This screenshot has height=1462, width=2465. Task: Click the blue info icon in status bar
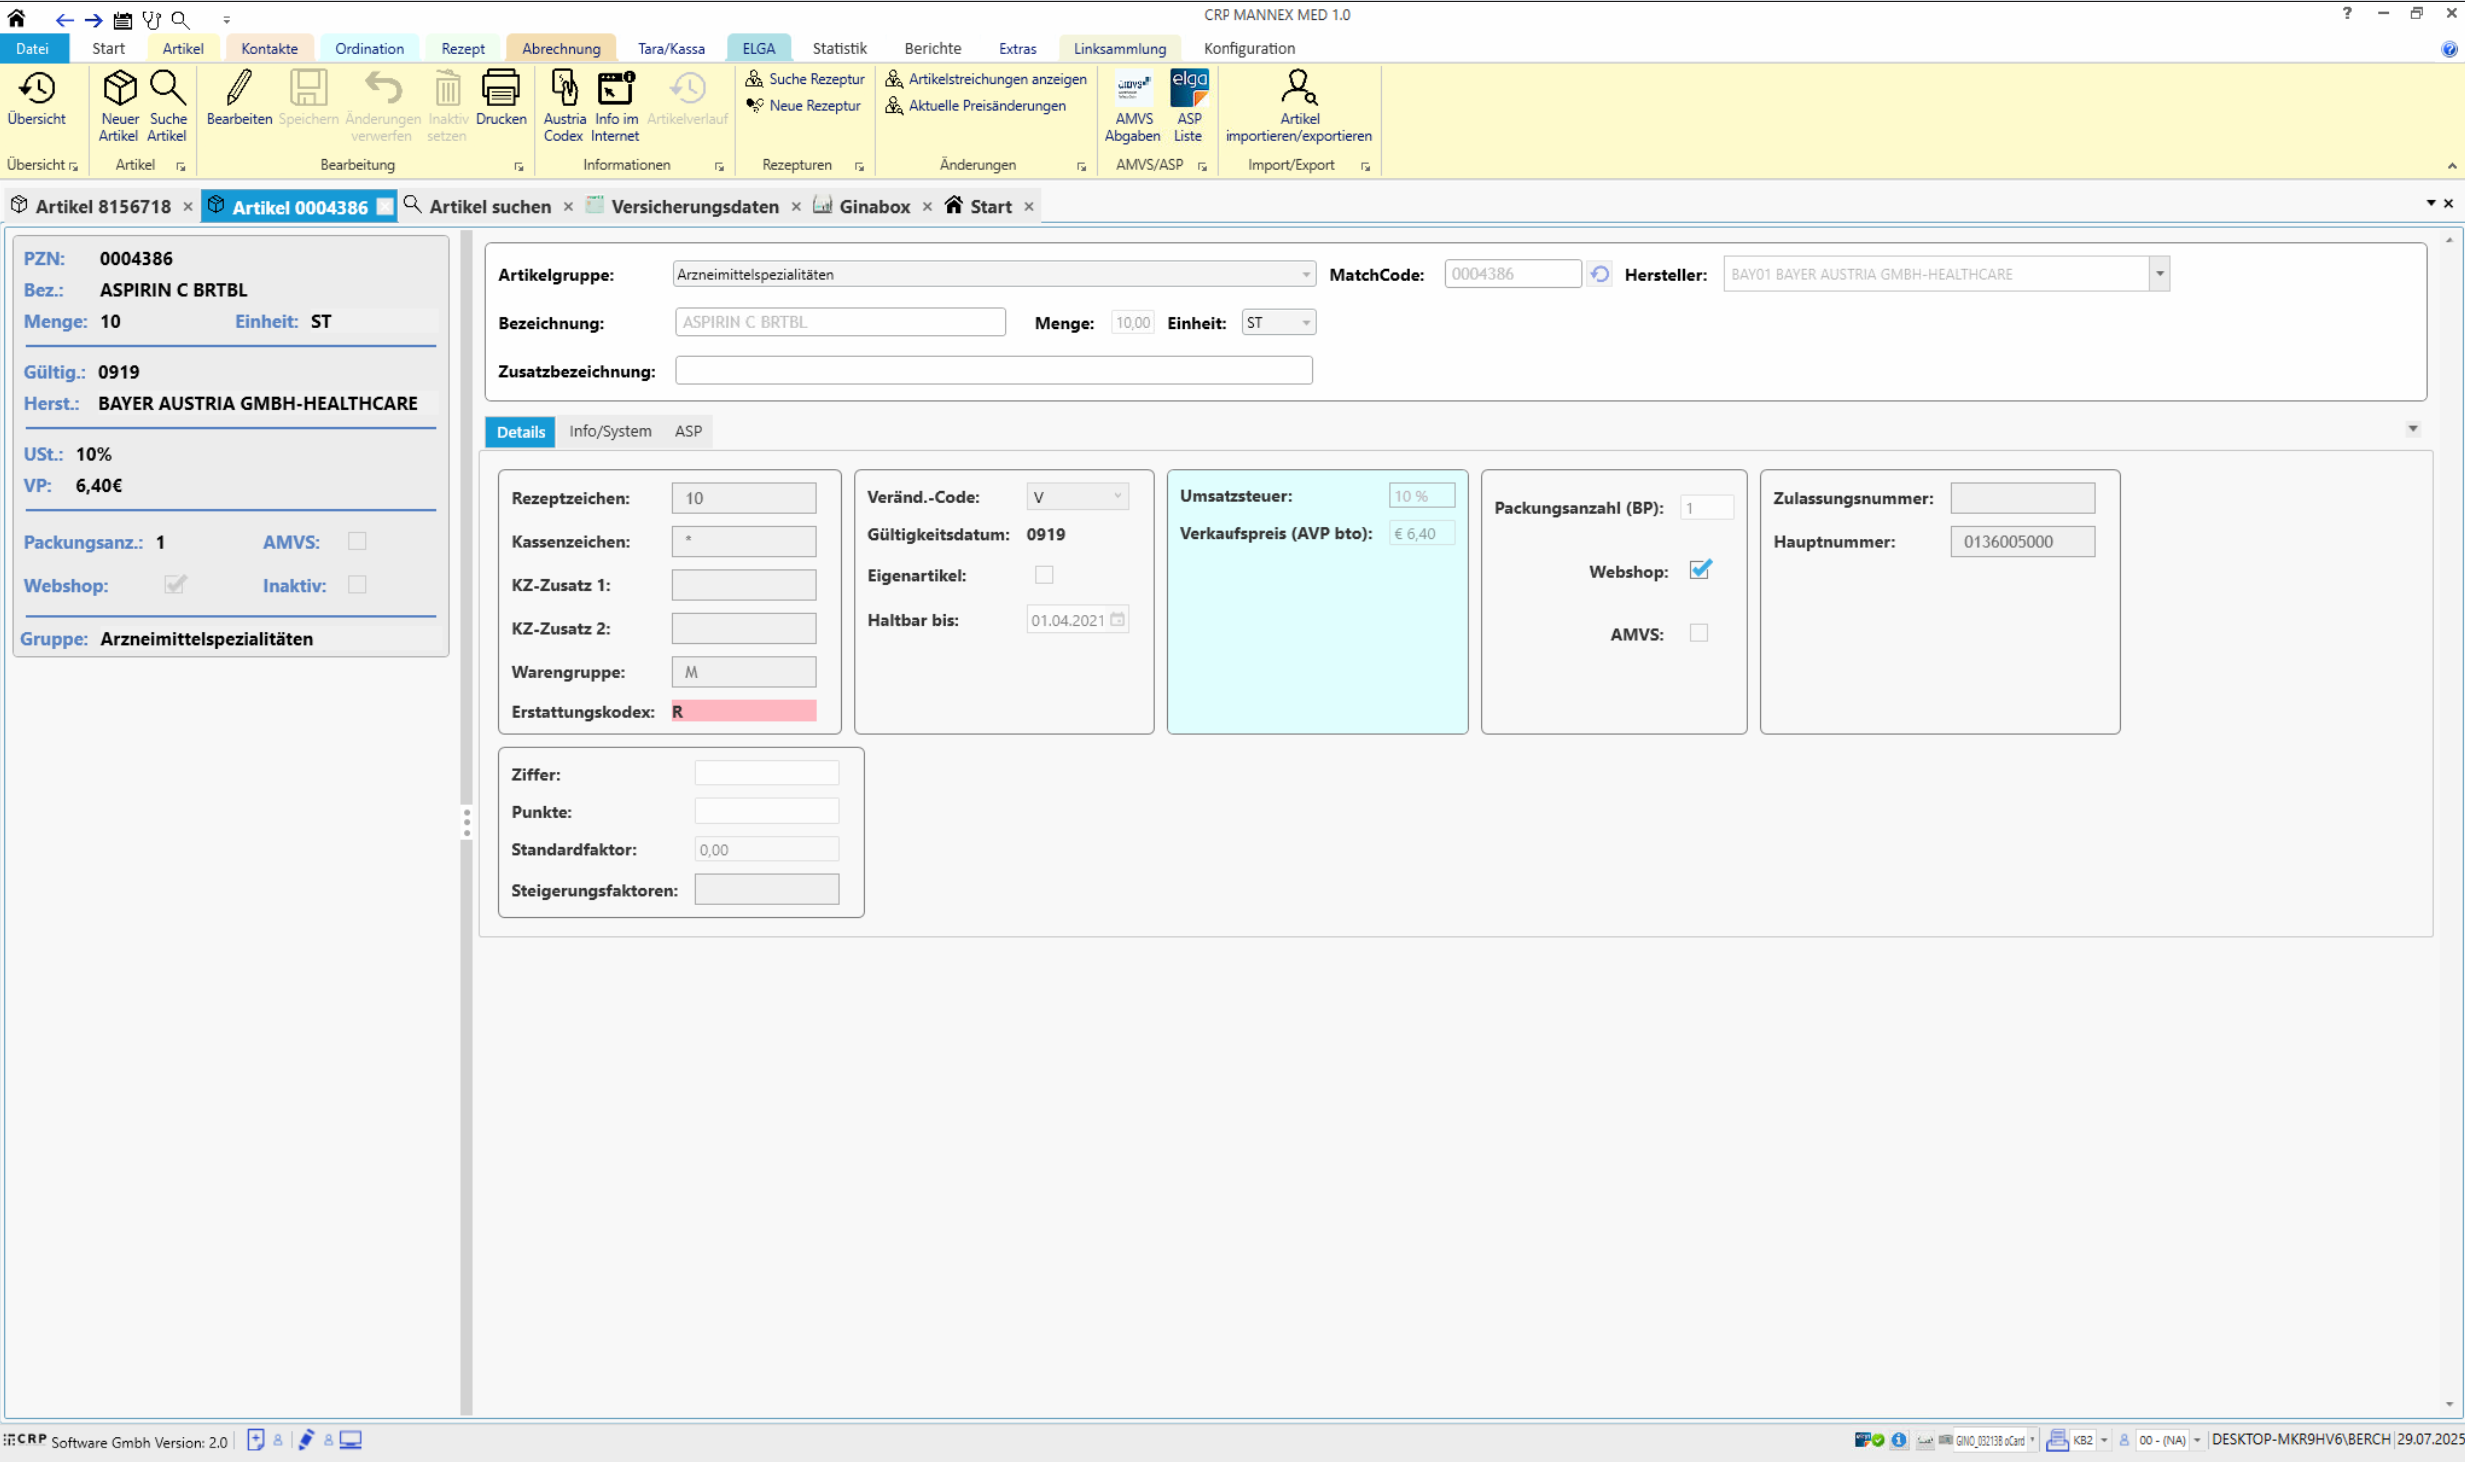pos(1898,1440)
